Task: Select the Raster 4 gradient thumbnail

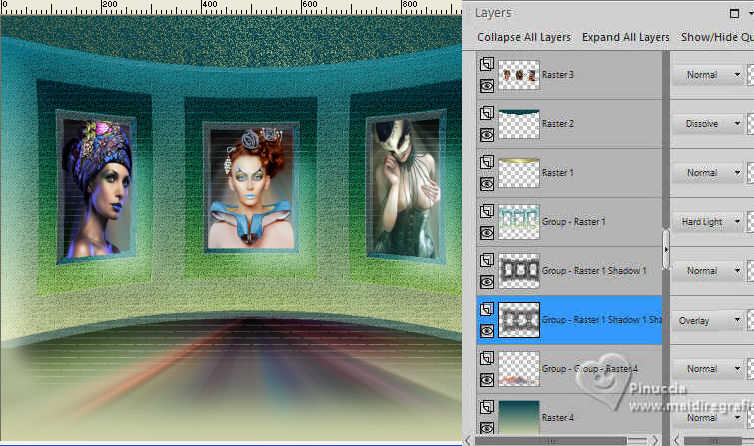Action: [519, 418]
